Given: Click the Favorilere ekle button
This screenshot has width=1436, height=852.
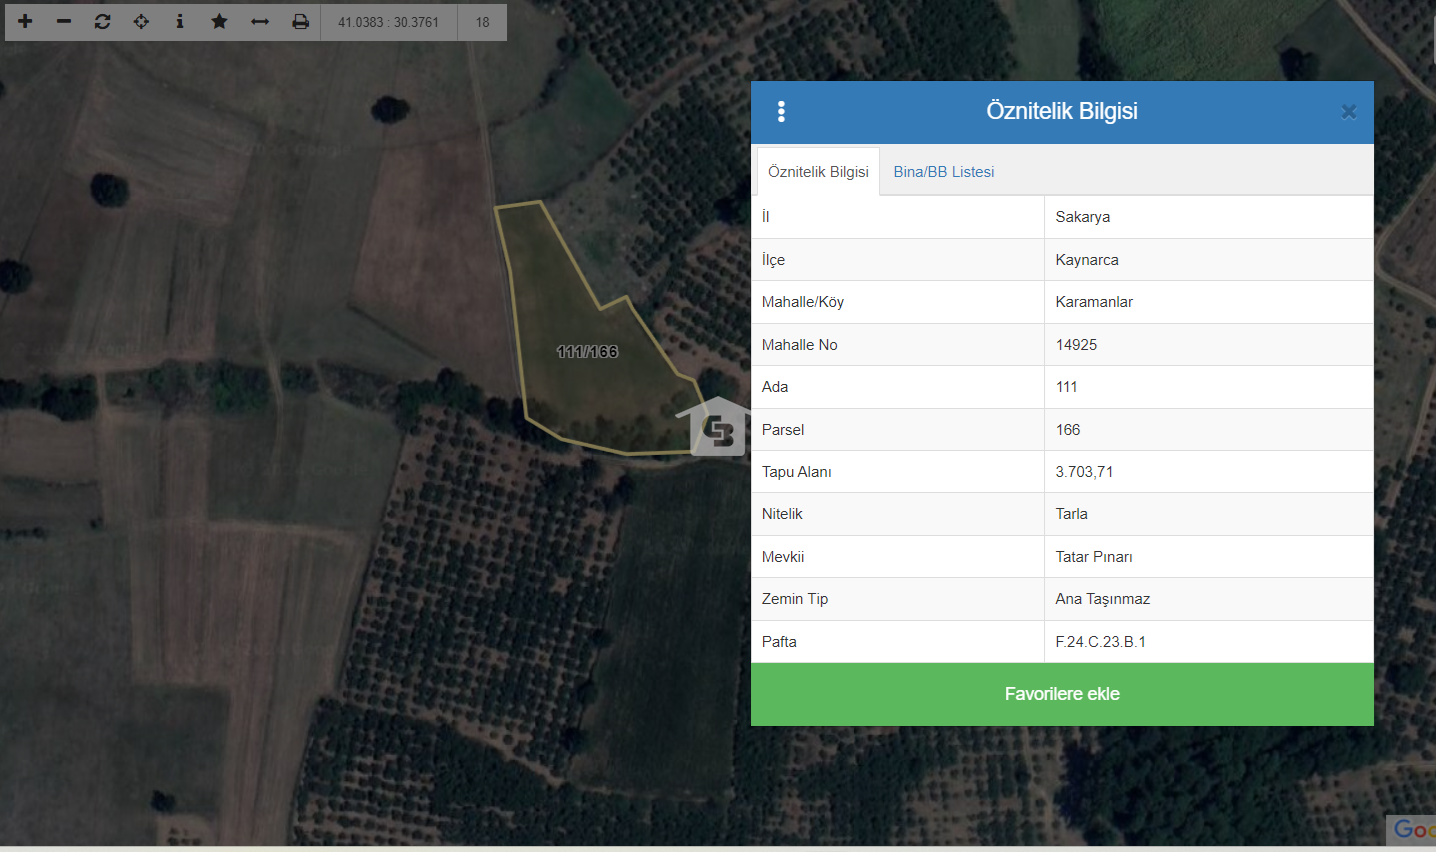Looking at the screenshot, I should coord(1062,694).
